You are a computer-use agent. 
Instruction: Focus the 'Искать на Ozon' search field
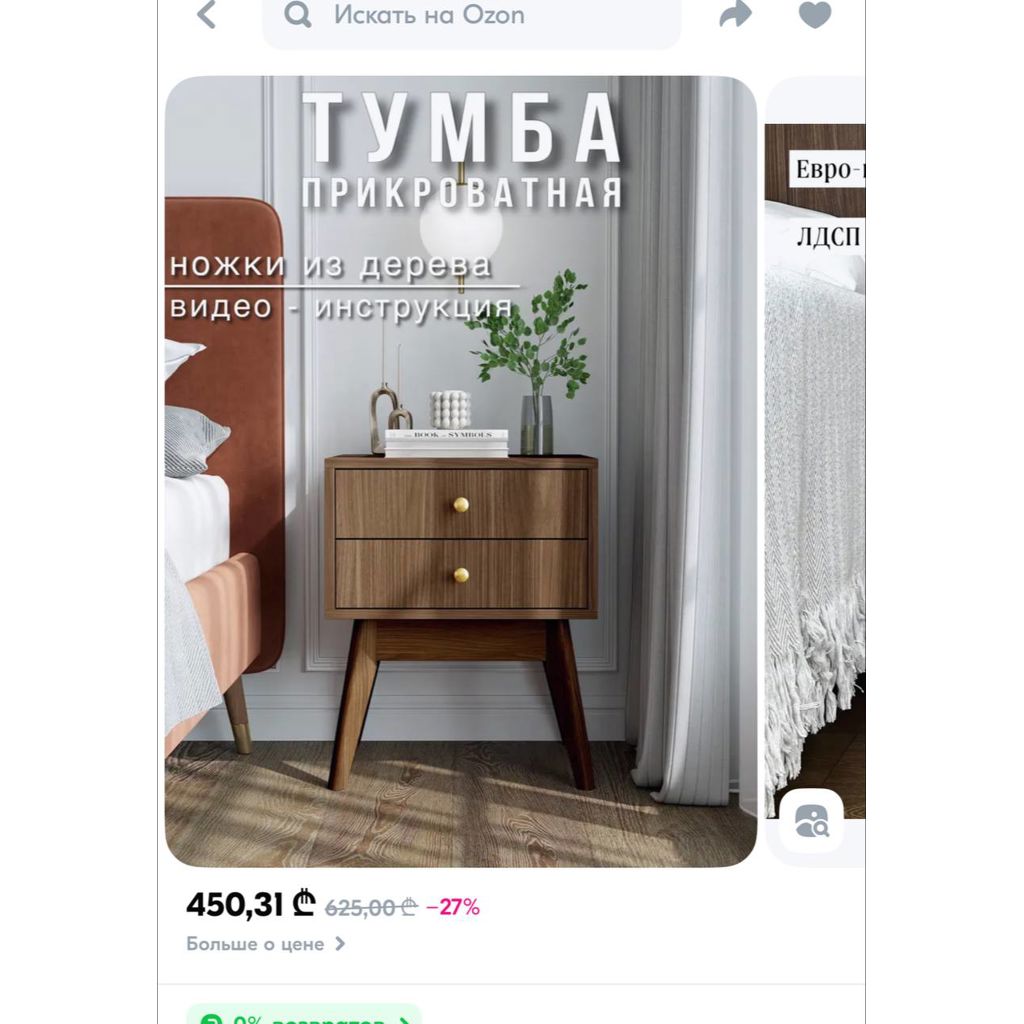click(472, 20)
